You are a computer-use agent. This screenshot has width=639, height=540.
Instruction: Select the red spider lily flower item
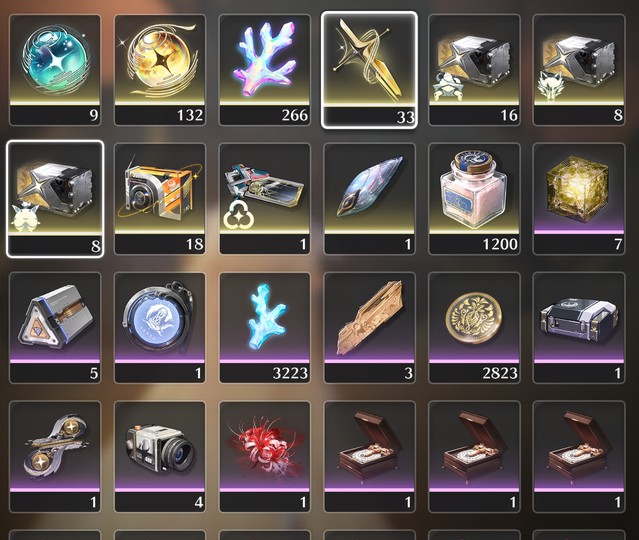tap(264, 456)
